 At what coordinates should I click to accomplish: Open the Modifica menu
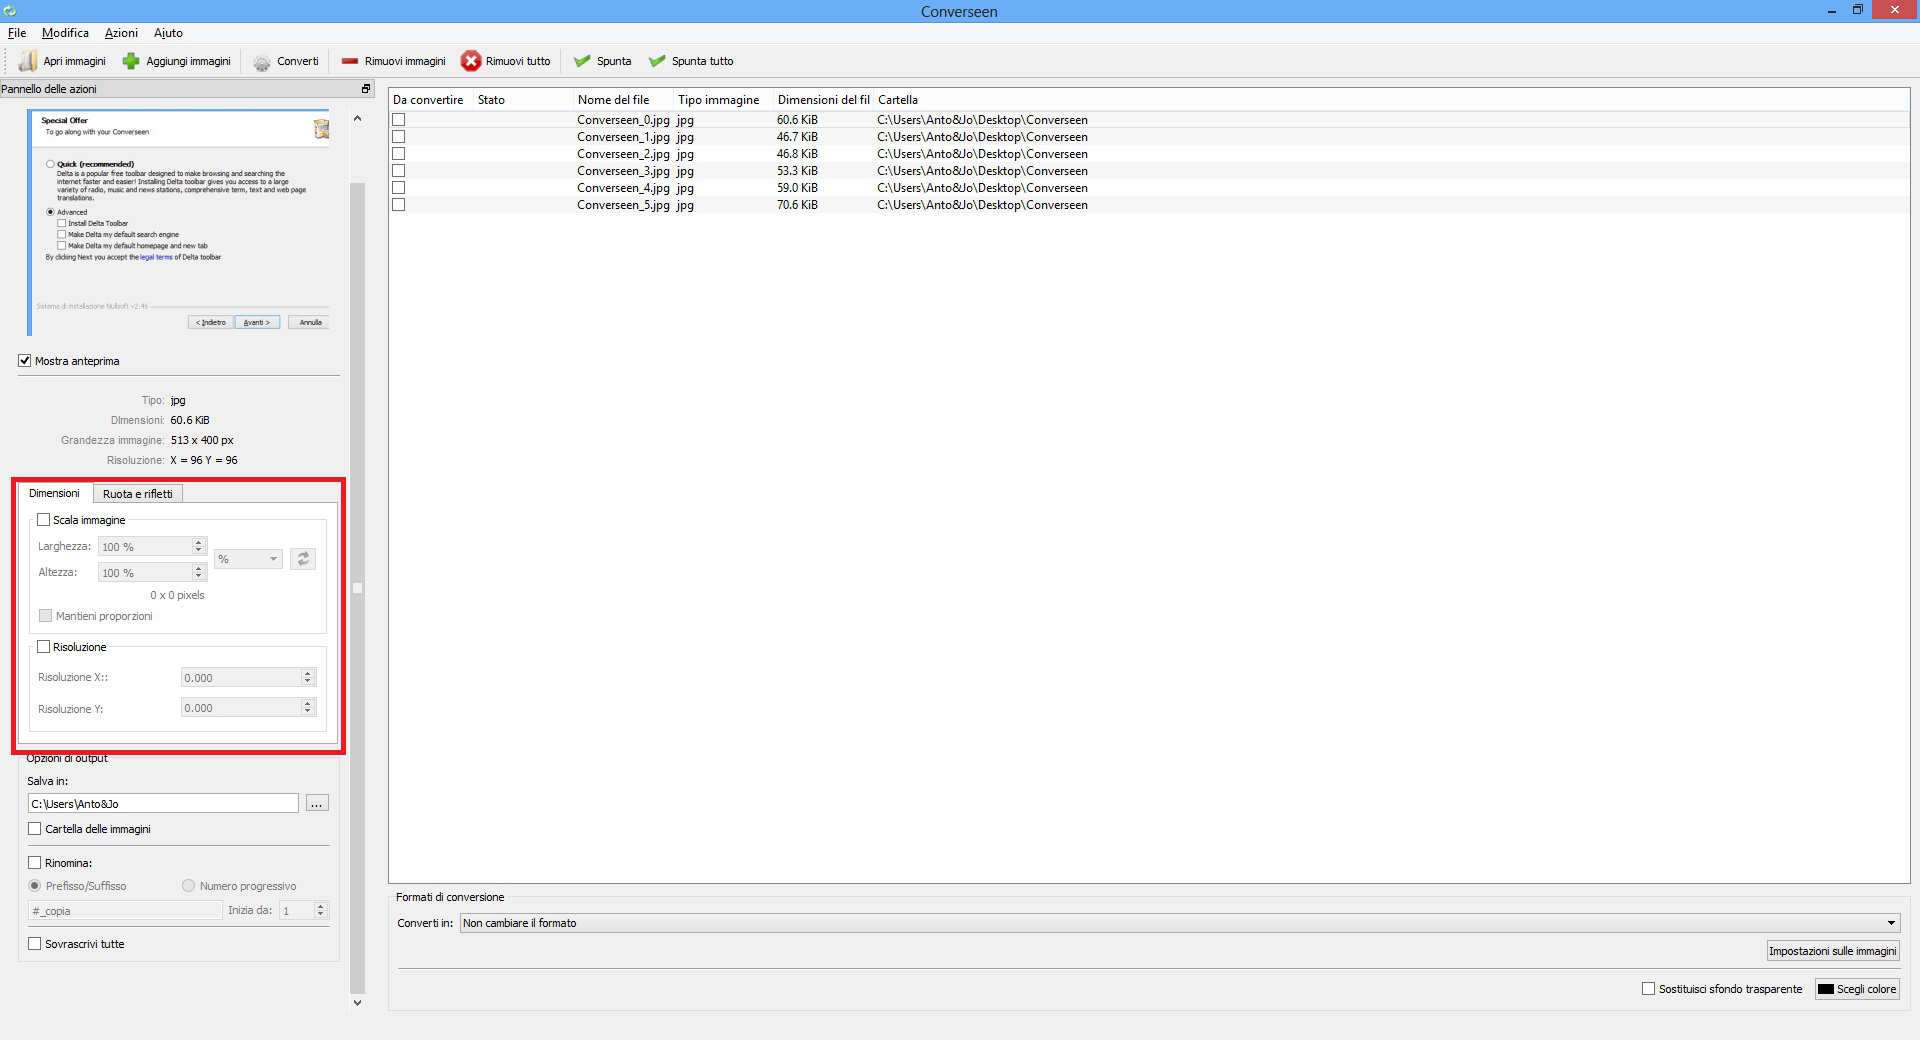click(x=65, y=33)
